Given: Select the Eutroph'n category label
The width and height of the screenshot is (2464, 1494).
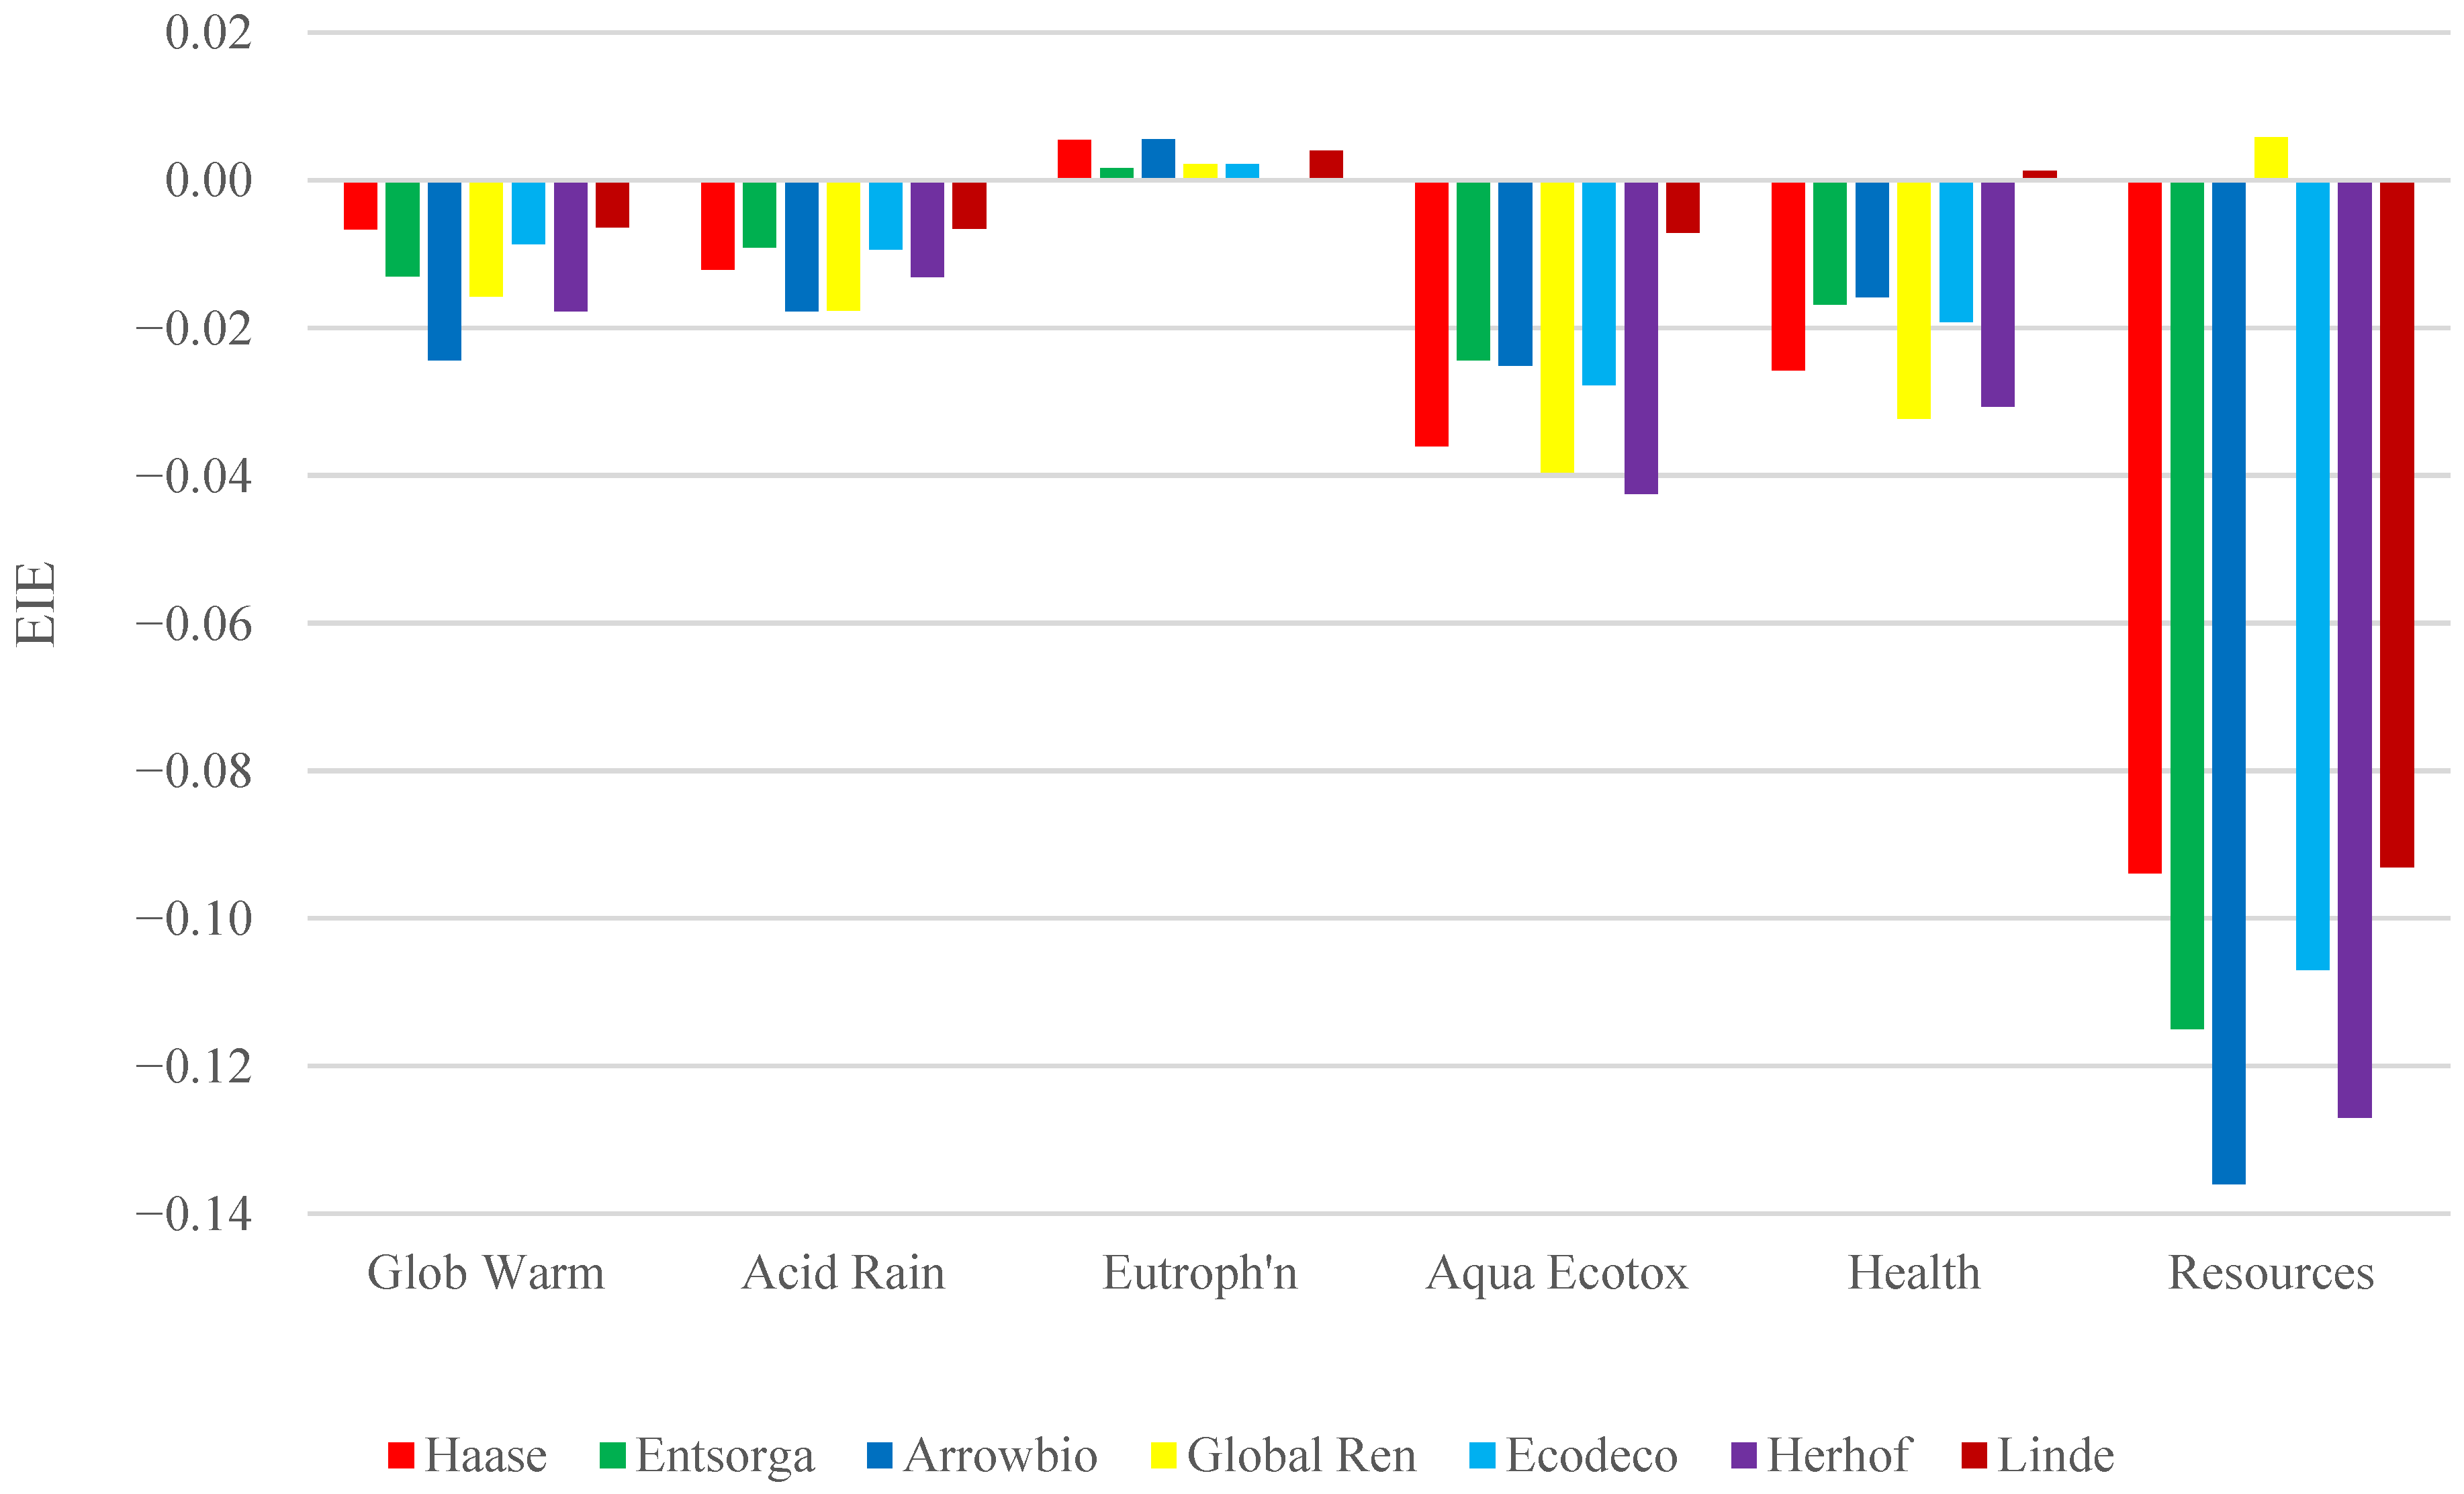Looking at the screenshot, I should (1200, 1273).
